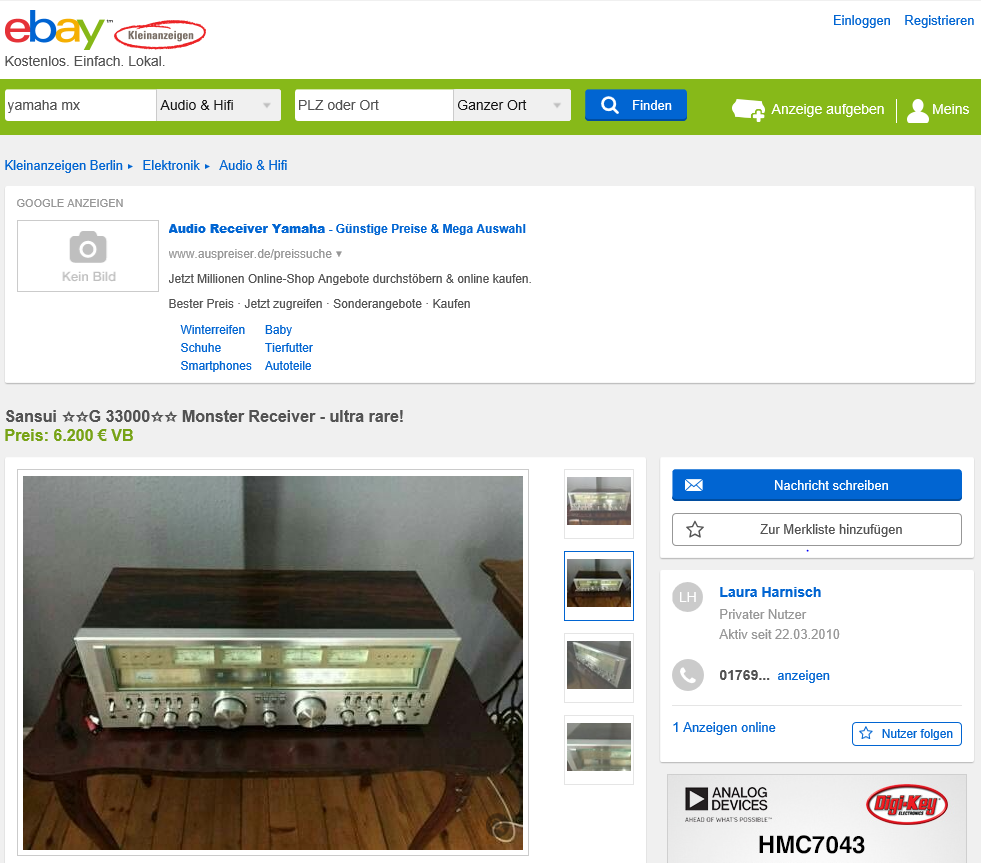Click the LH seller avatar circle
981x863 pixels.
coord(688,597)
